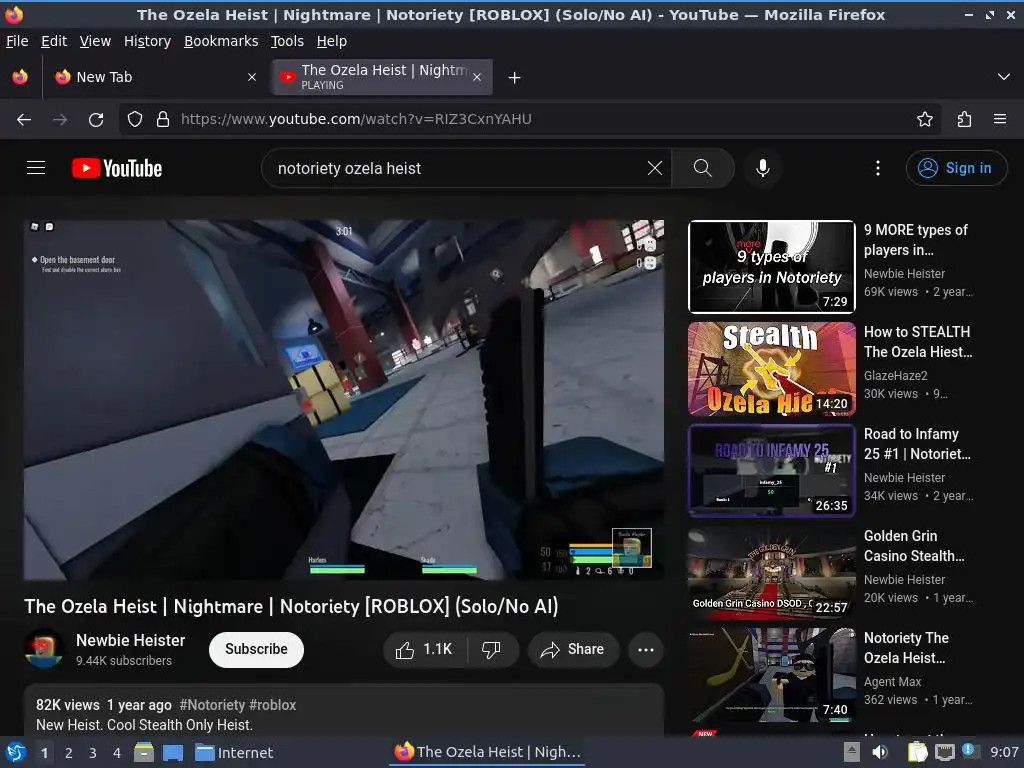
Task: Open Road to Infamy 25 thumbnail
Action: [x=771, y=471]
